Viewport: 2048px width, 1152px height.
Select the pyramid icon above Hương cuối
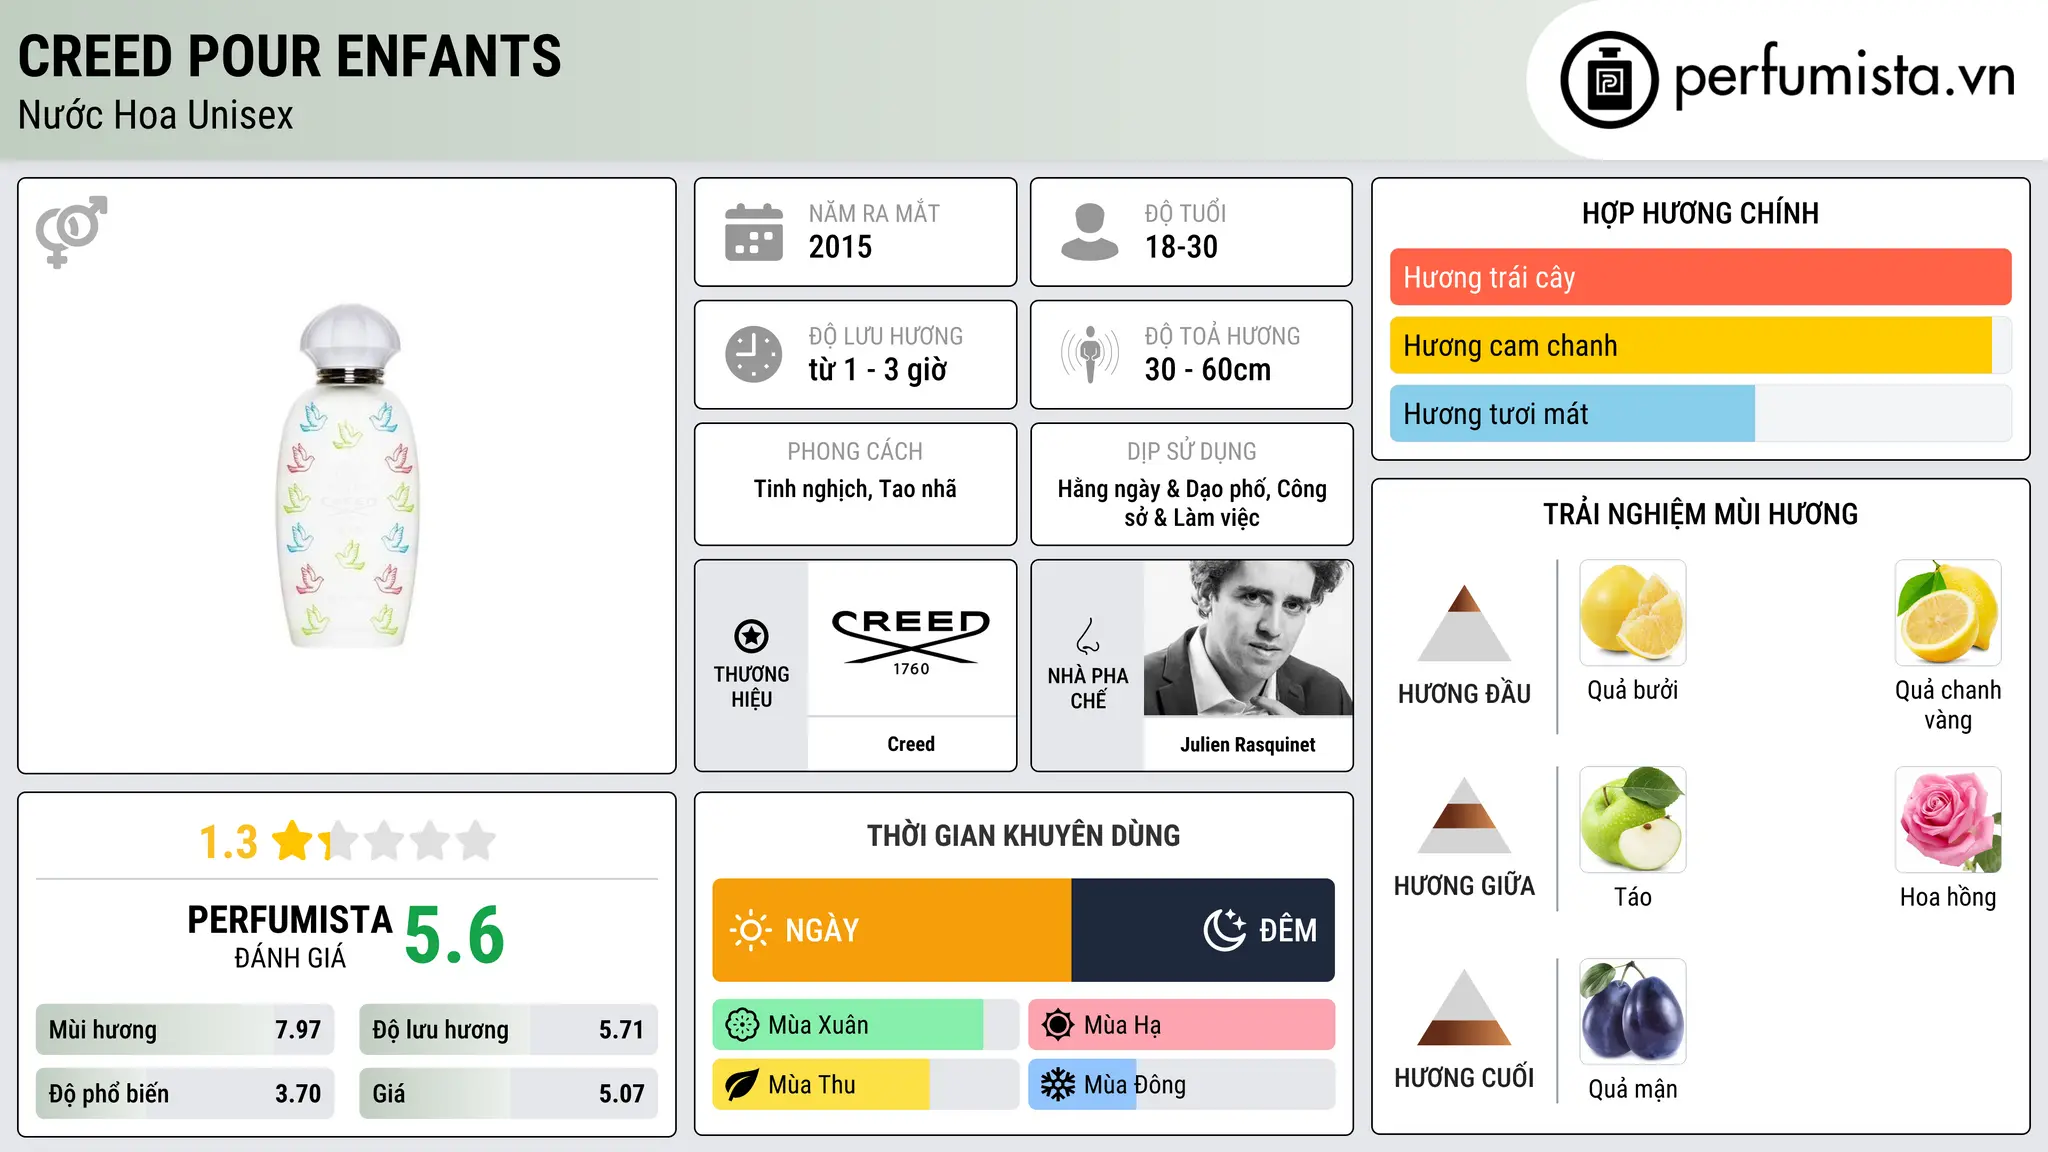click(x=1464, y=1007)
